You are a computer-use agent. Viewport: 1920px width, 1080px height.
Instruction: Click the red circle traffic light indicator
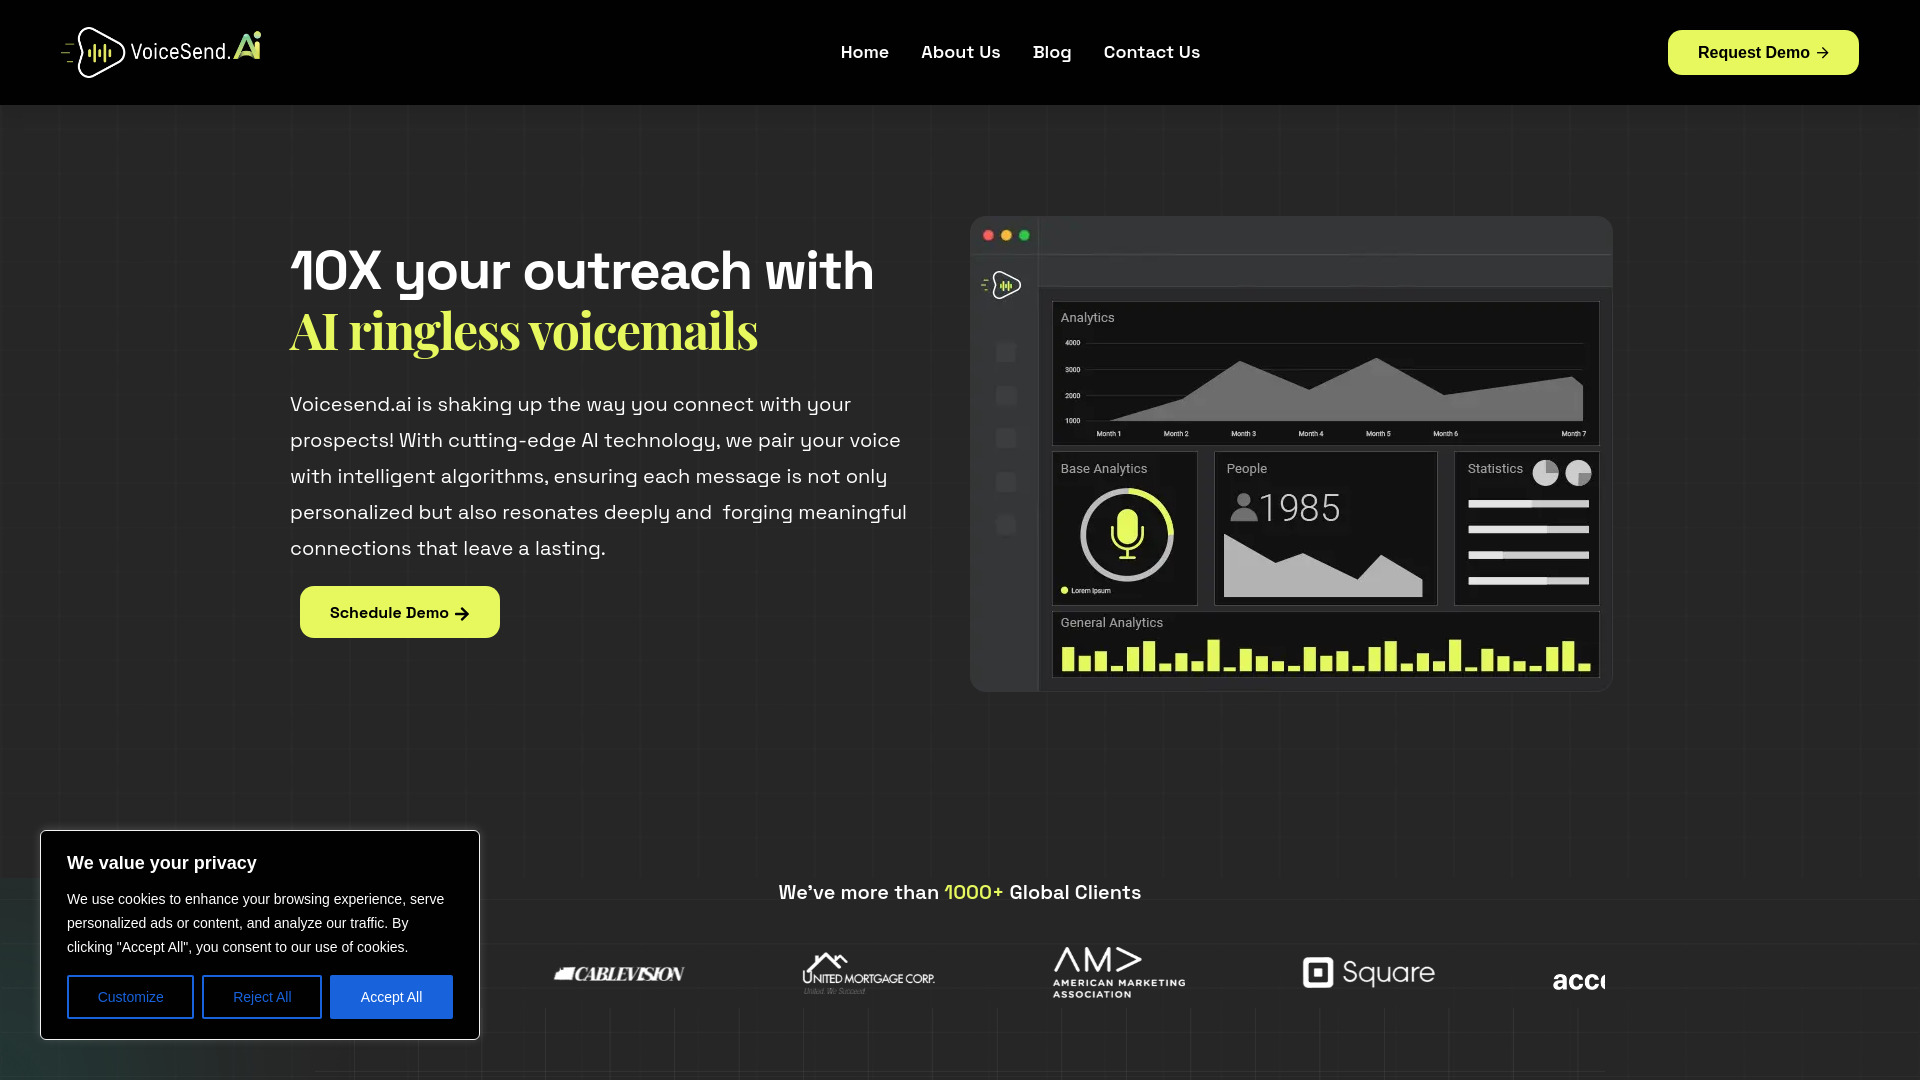(989, 235)
